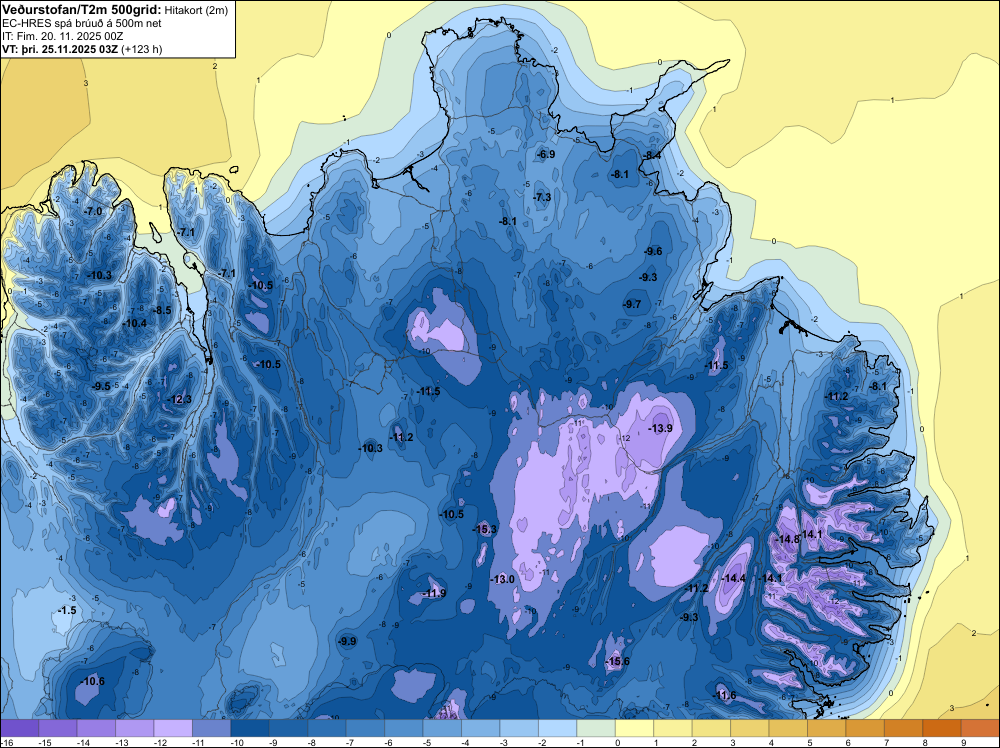Click the -9.9 temperature label
Image resolution: width=1000 pixels, height=748 pixels.
click(348, 641)
